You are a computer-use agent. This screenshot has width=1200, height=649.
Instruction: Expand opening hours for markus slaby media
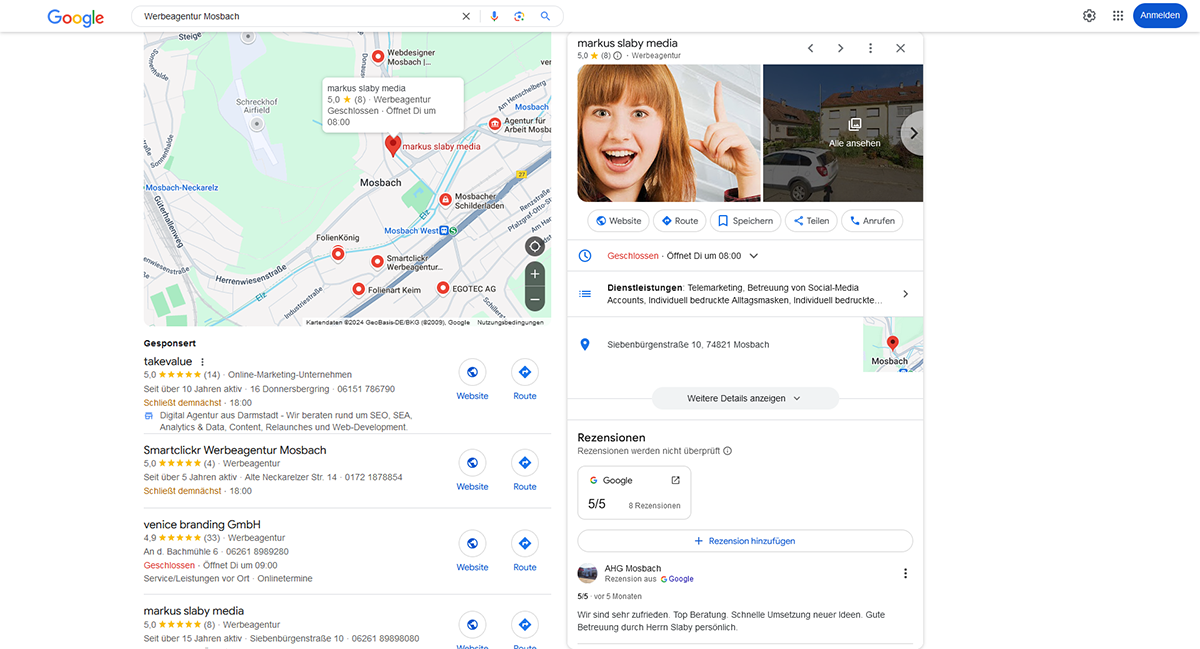(x=754, y=256)
